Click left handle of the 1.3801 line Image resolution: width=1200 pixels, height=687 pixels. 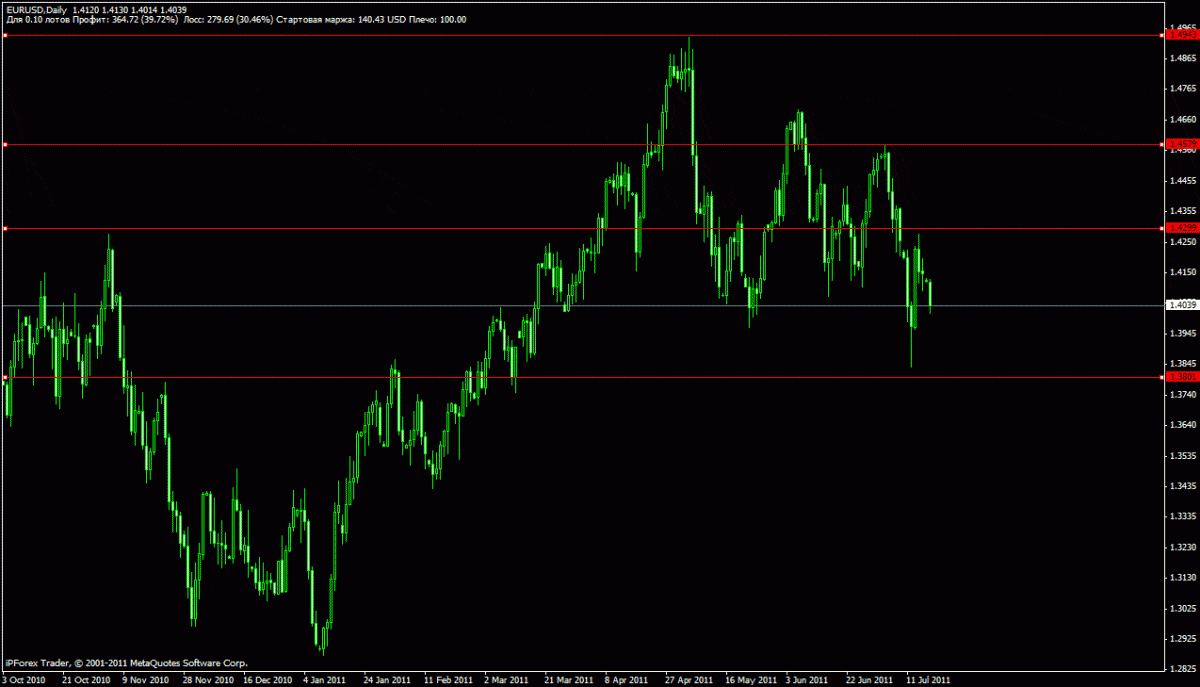pyautogui.click(x=5, y=377)
